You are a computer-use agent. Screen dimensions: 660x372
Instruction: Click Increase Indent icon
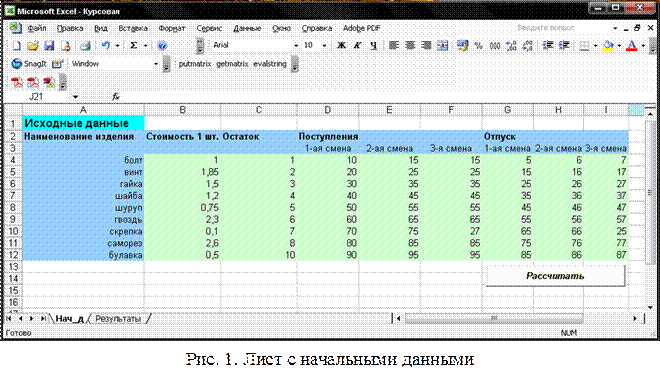pyautogui.click(x=564, y=45)
